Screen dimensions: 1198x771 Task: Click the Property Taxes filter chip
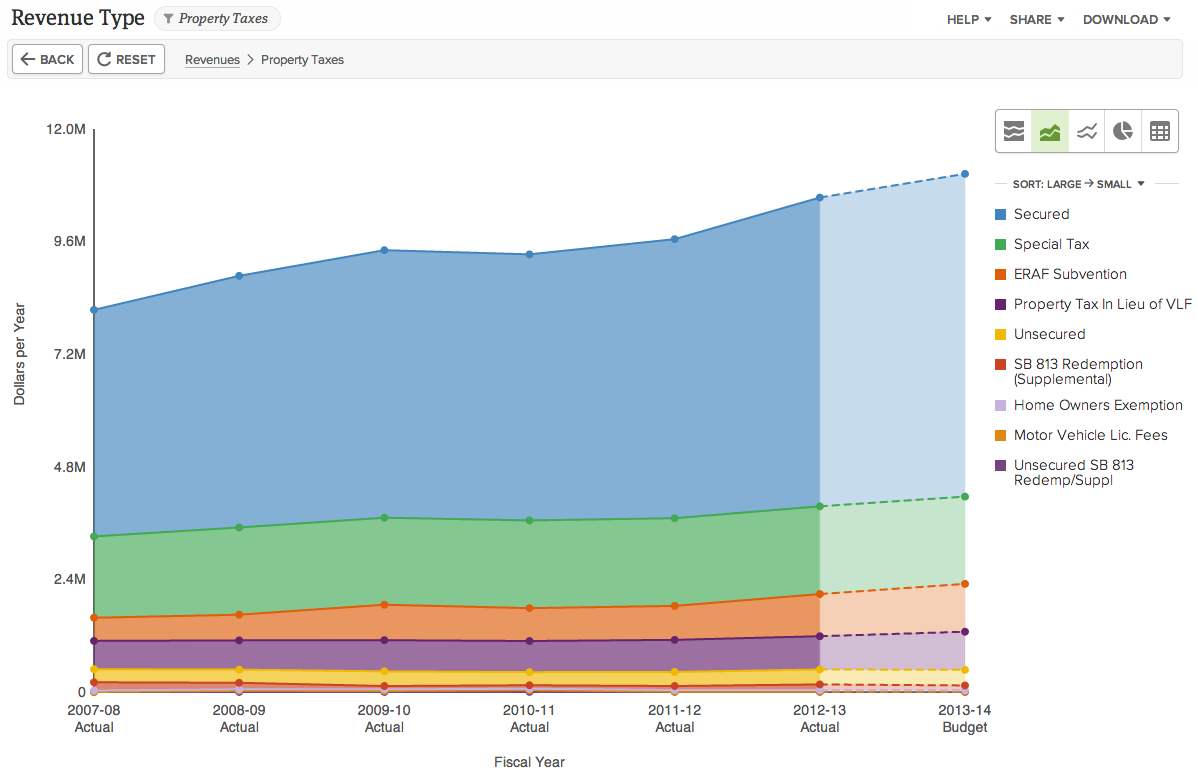[217, 18]
